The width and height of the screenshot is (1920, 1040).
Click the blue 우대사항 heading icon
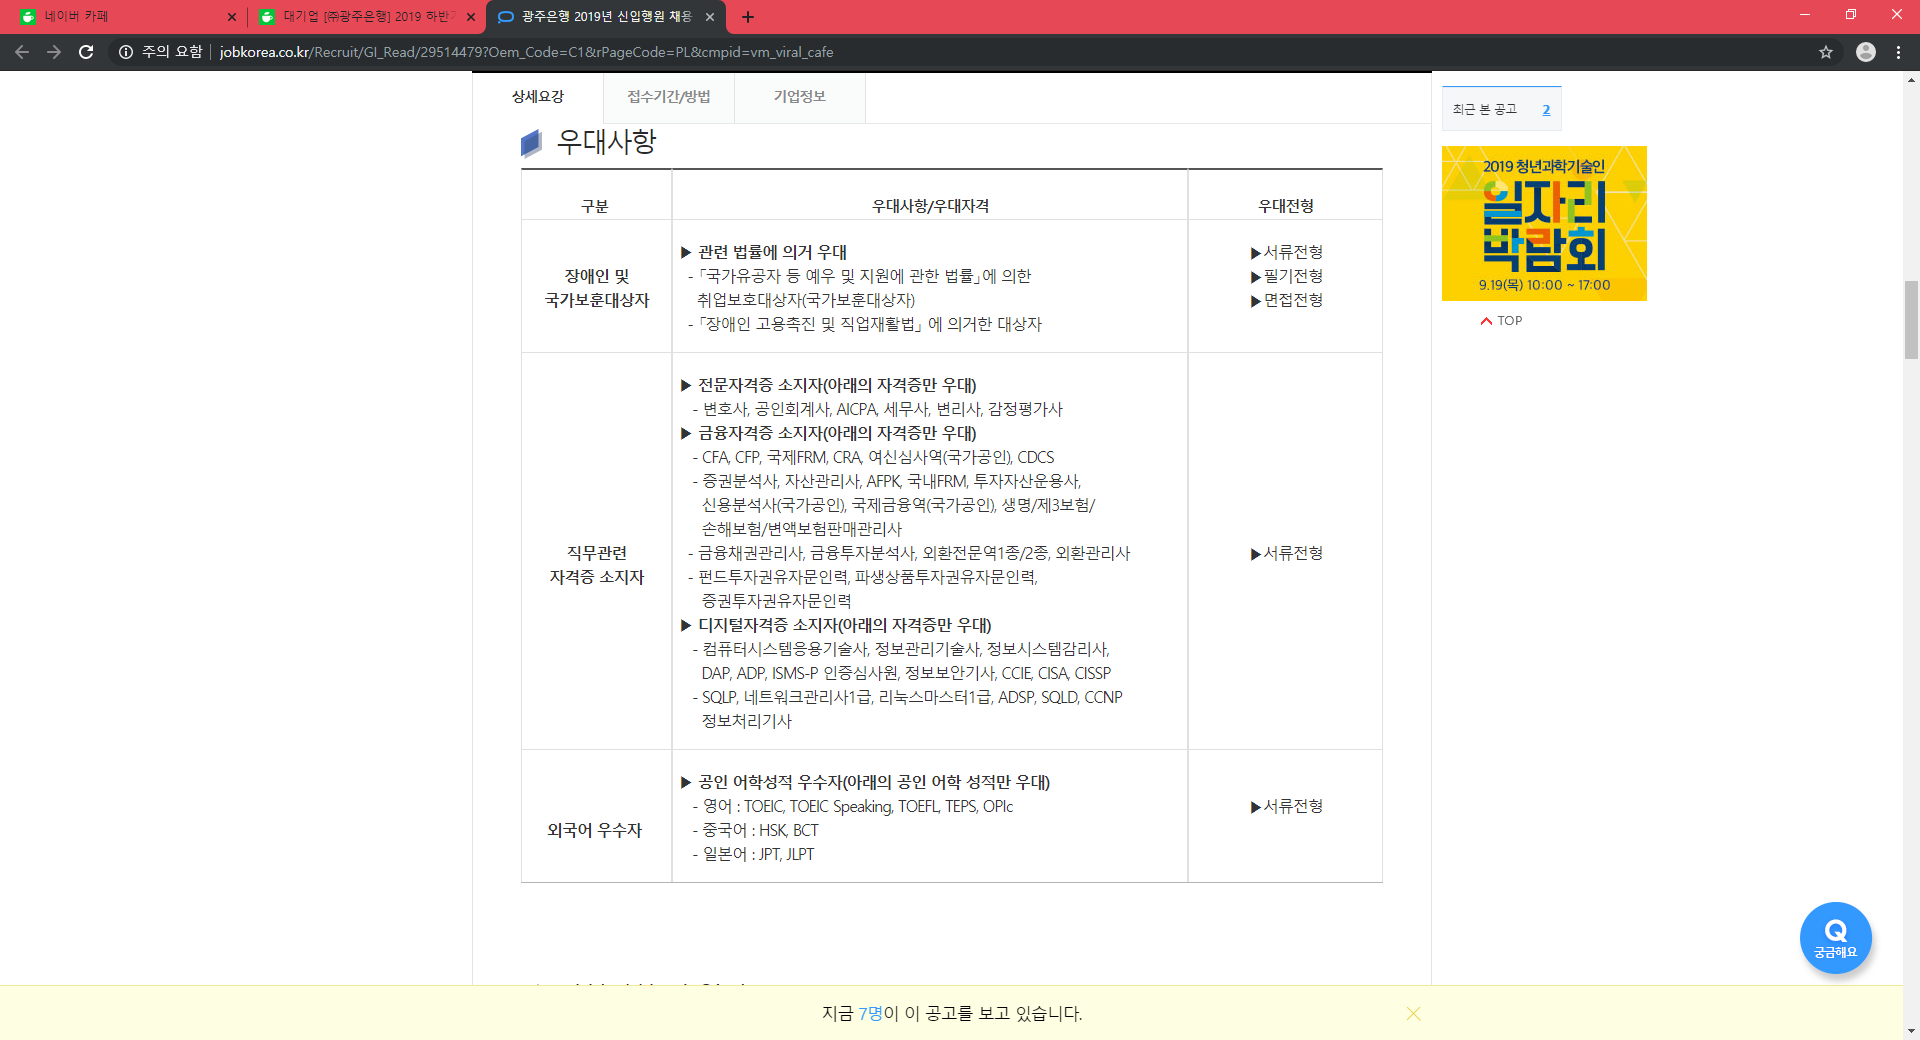pos(531,144)
